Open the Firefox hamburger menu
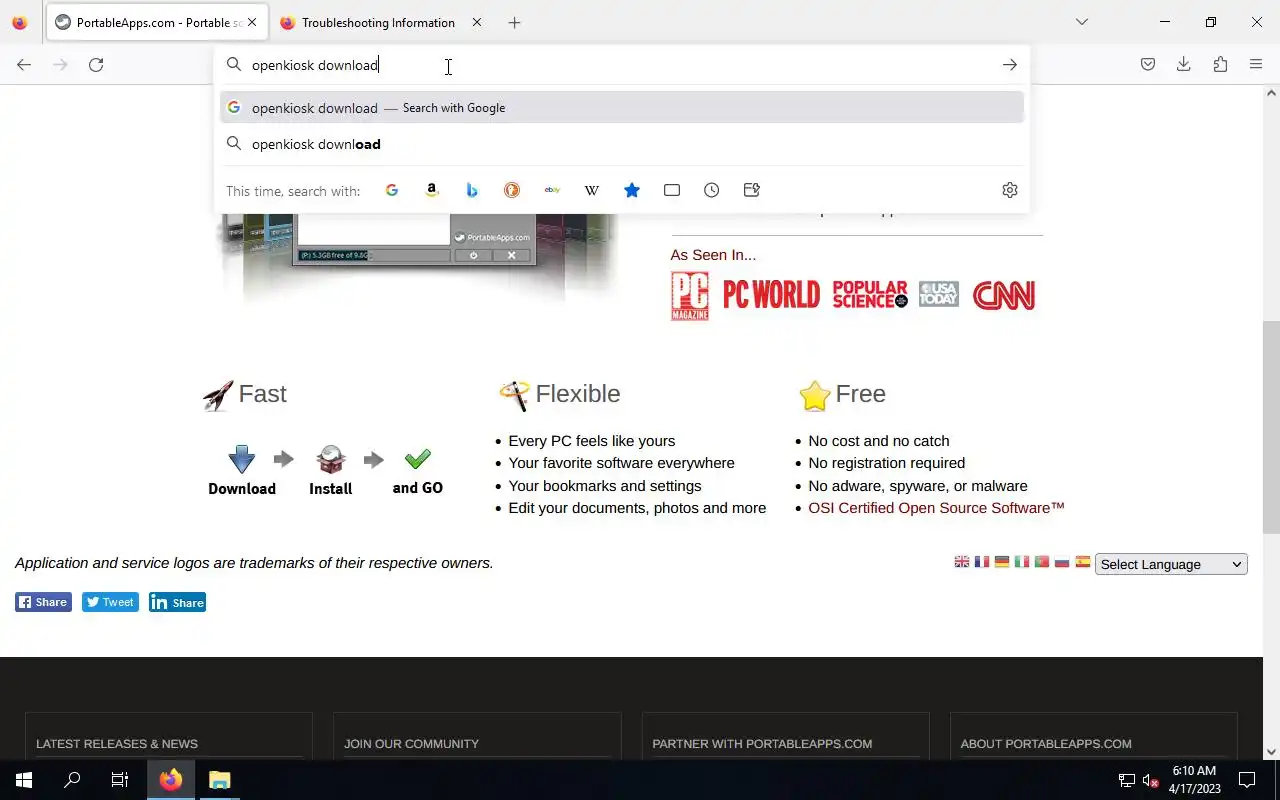The height and width of the screenshot is (800, 1280). point(1256,65)
